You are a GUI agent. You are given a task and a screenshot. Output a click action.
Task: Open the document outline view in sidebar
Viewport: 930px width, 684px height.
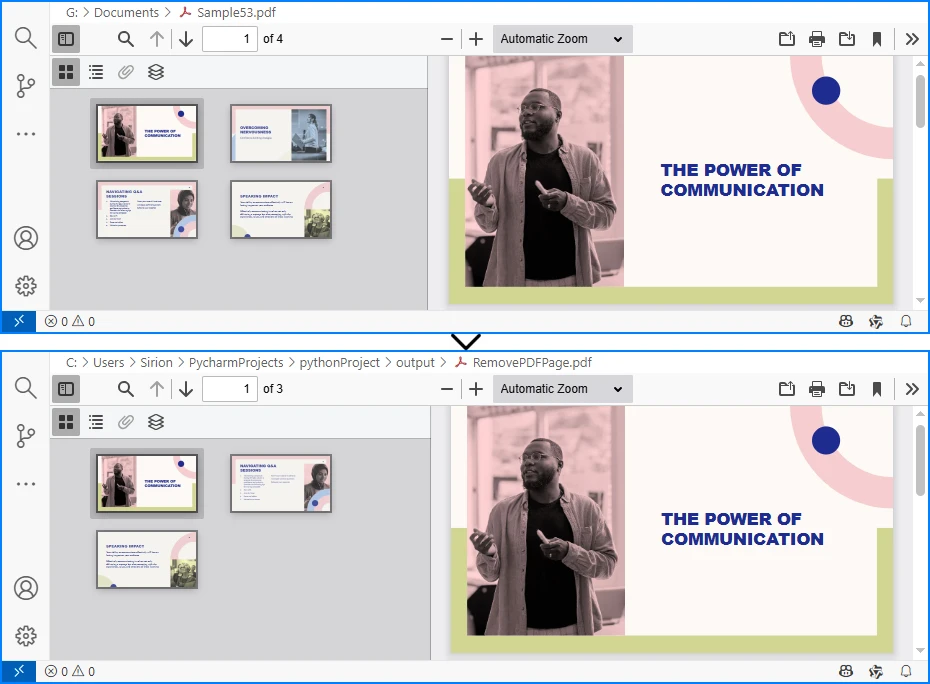tap(95, 71)
